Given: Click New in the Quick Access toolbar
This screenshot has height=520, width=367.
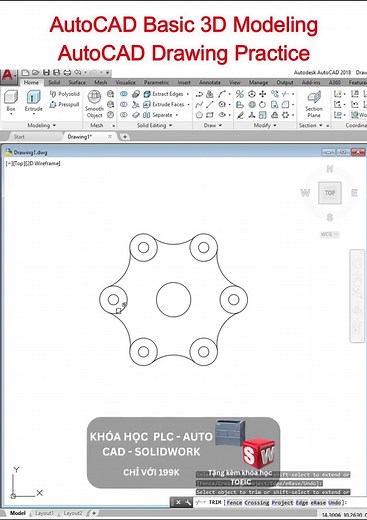Looking at the screenshot, I should (25, 72).
